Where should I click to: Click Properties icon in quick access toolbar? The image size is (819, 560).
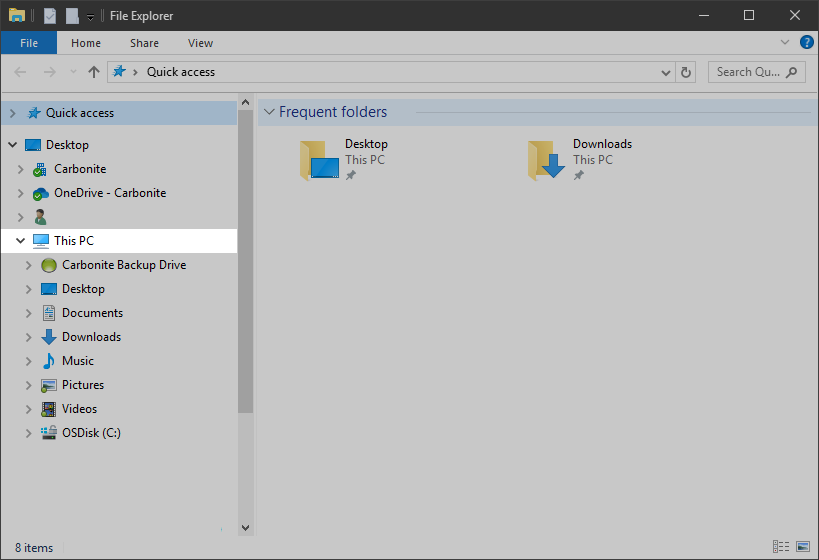[x=50, y=16]
